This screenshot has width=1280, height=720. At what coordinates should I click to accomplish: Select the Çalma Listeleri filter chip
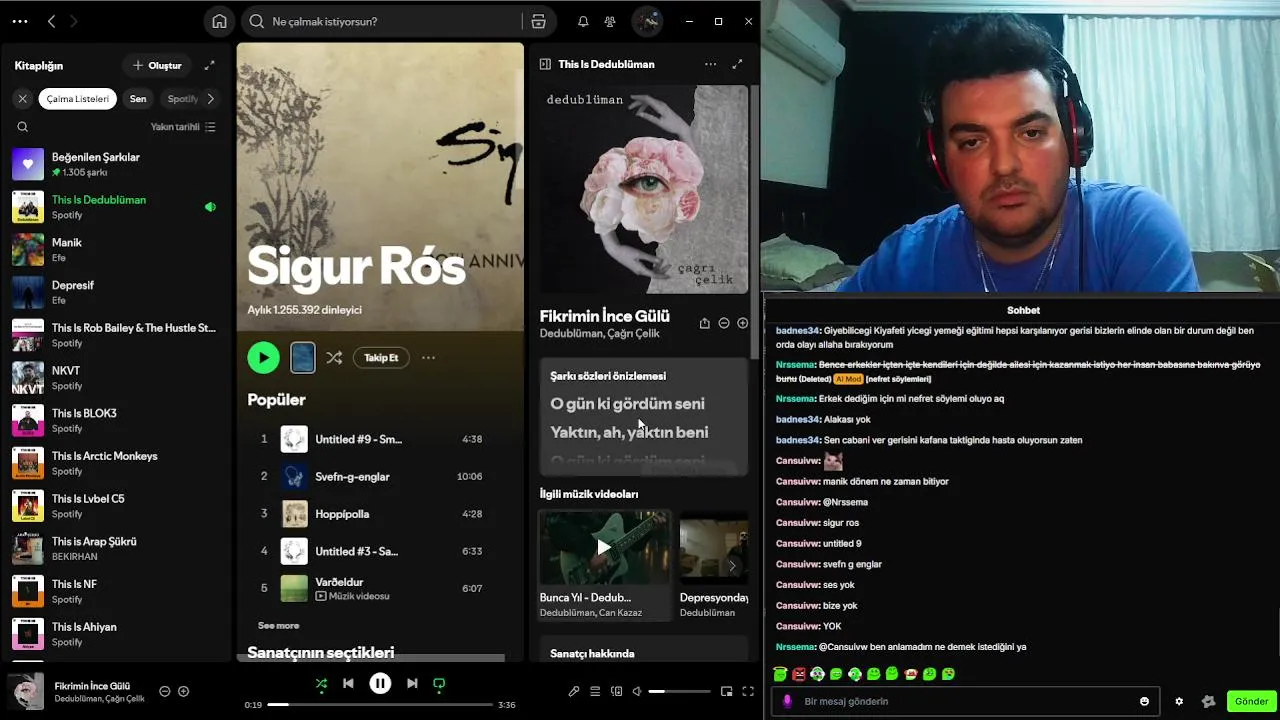click(78, 99)
